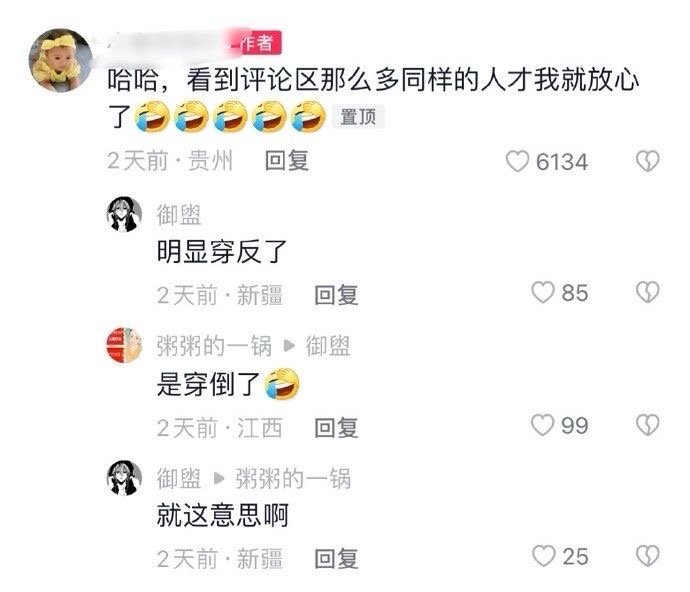Open the author's baby photo avatar
Viewport: 690px width, 592px height.
(61, 60)
